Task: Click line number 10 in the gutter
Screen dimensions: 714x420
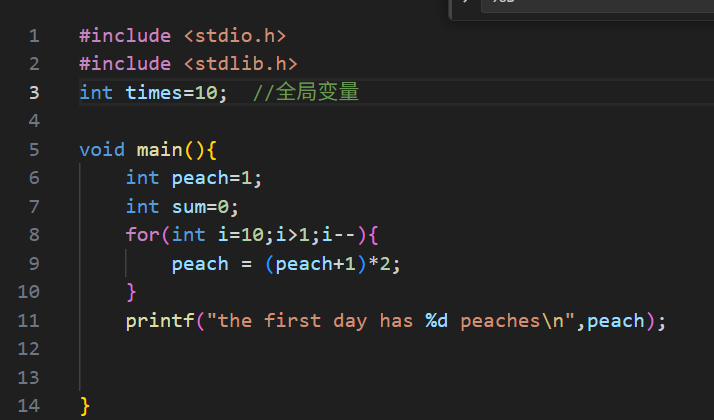Action: pos(29,292)
